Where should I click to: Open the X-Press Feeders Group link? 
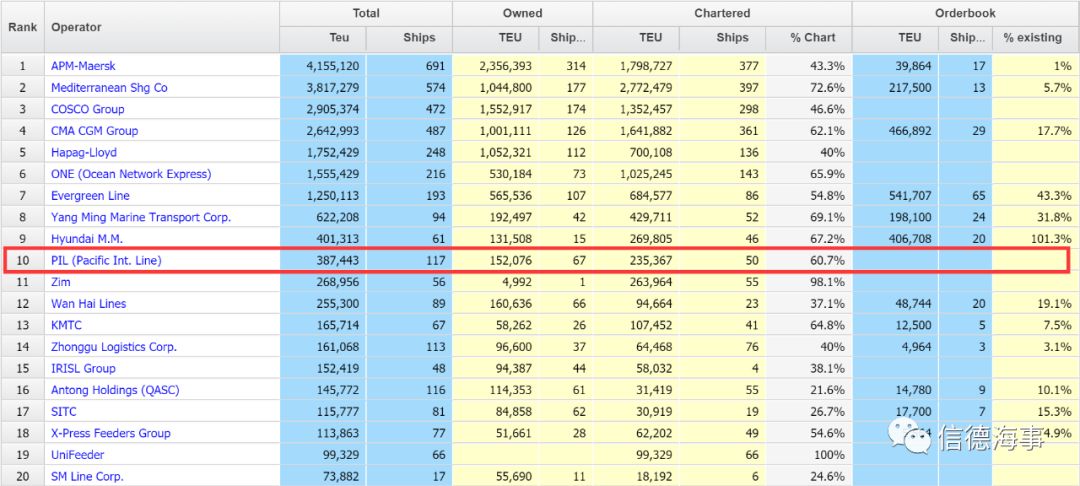tap(110, 433)
